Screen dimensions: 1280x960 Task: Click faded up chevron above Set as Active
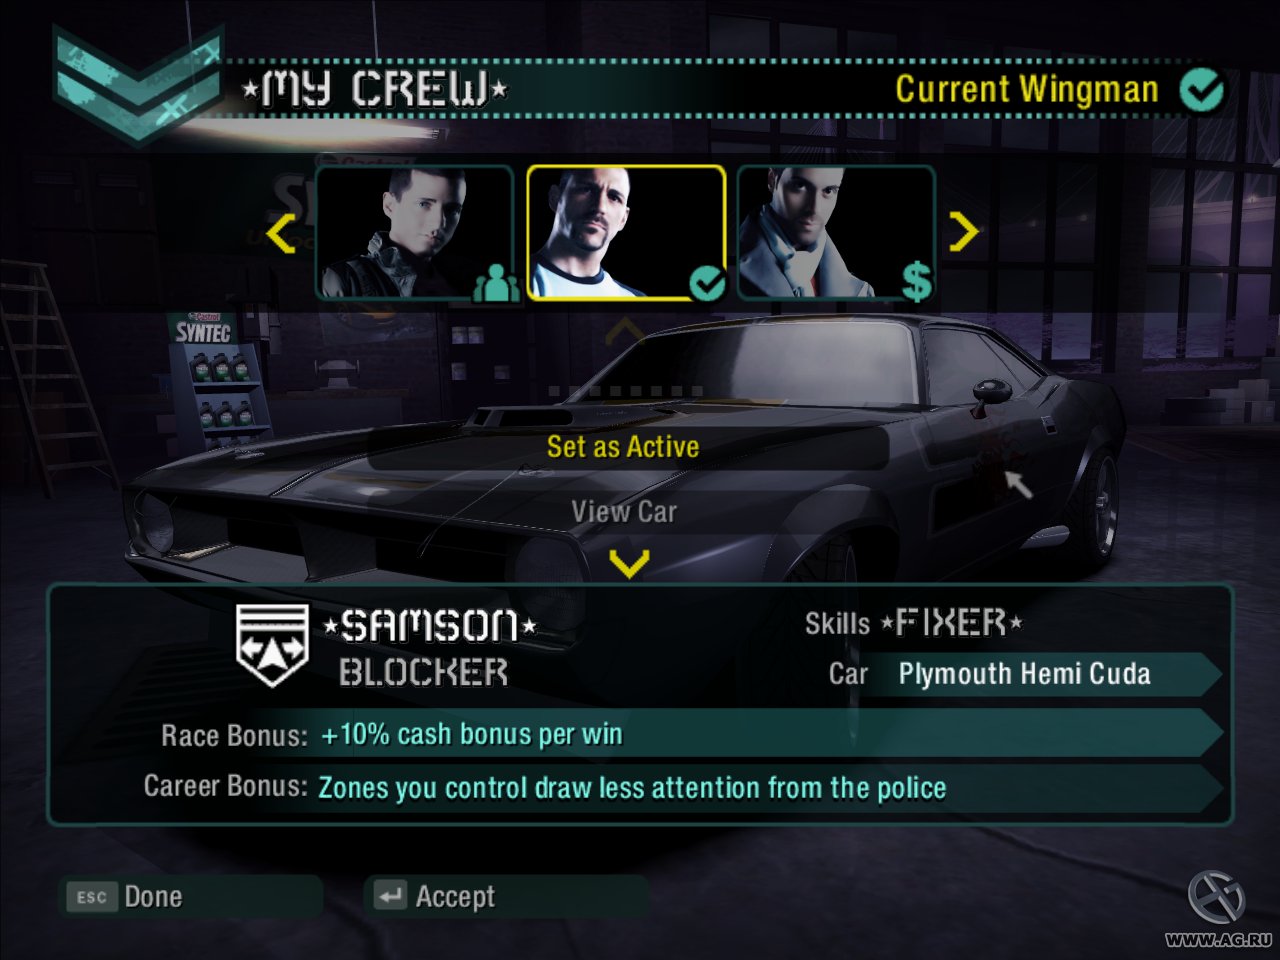tap(624, 331)
